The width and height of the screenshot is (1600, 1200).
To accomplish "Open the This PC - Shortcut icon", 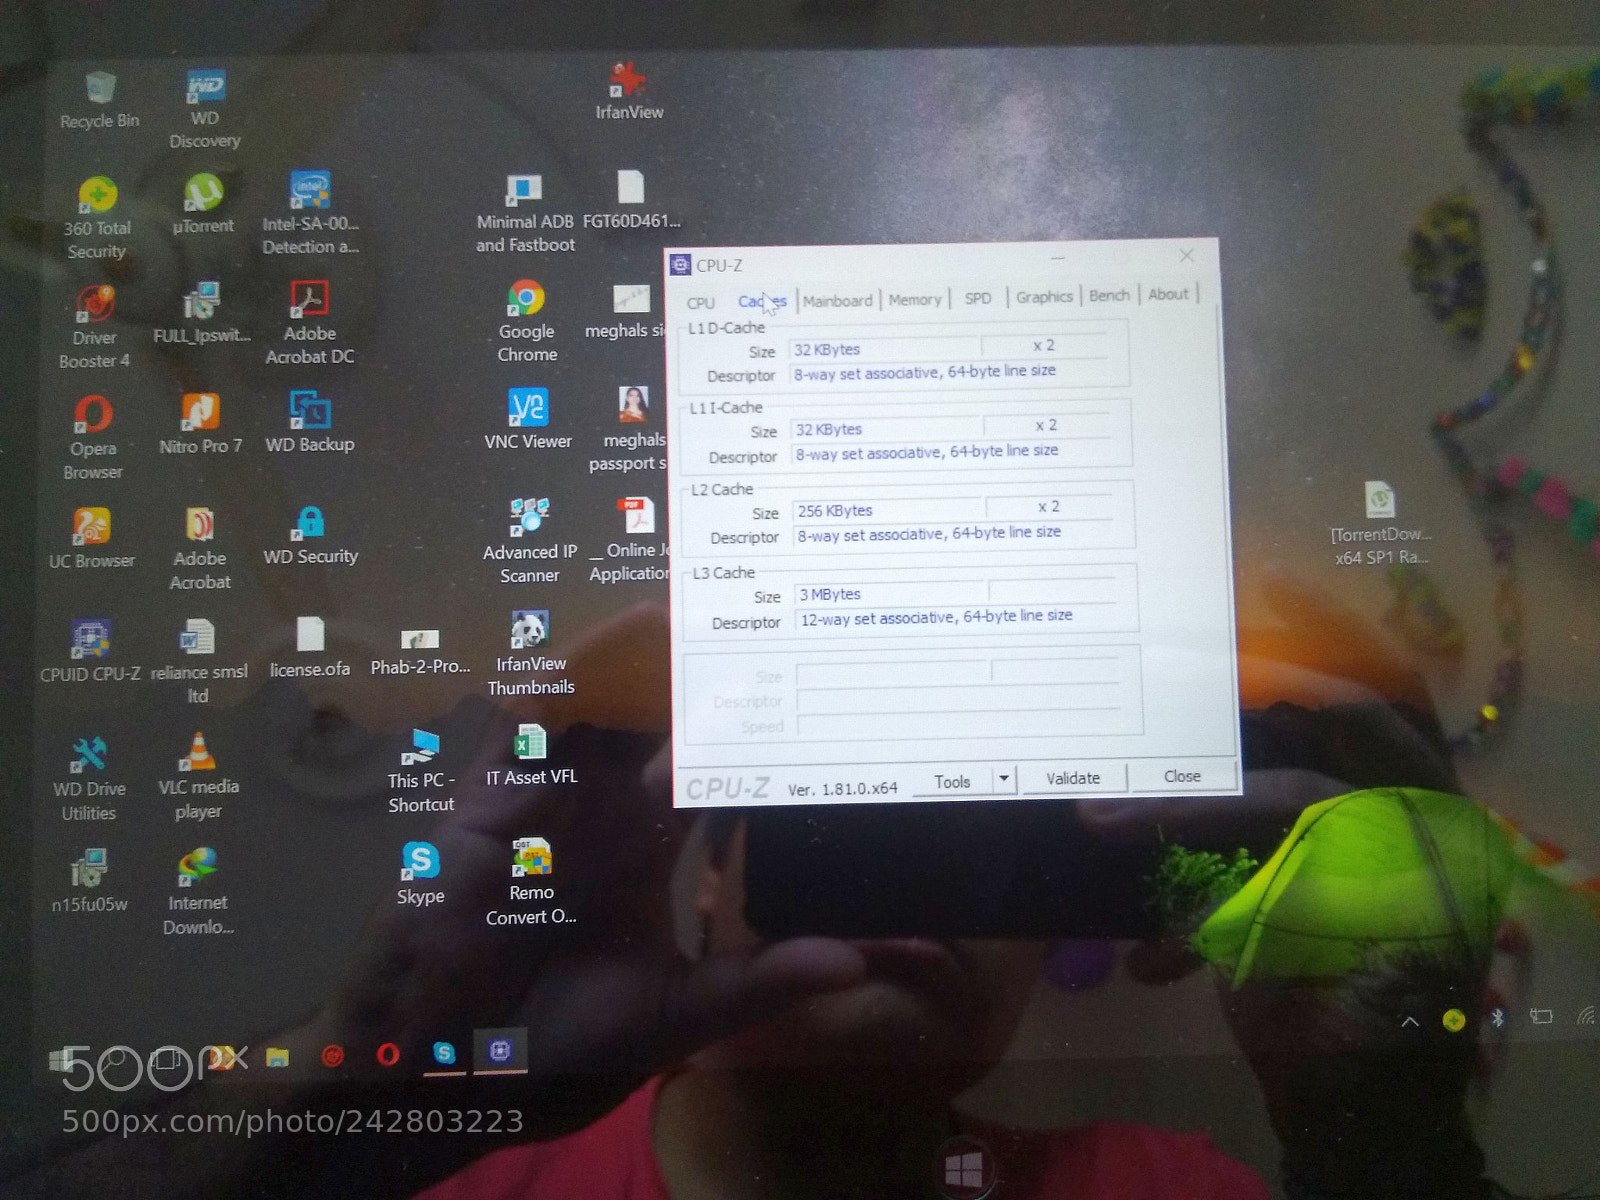I will pyautogui.click(x=421, y=771).
